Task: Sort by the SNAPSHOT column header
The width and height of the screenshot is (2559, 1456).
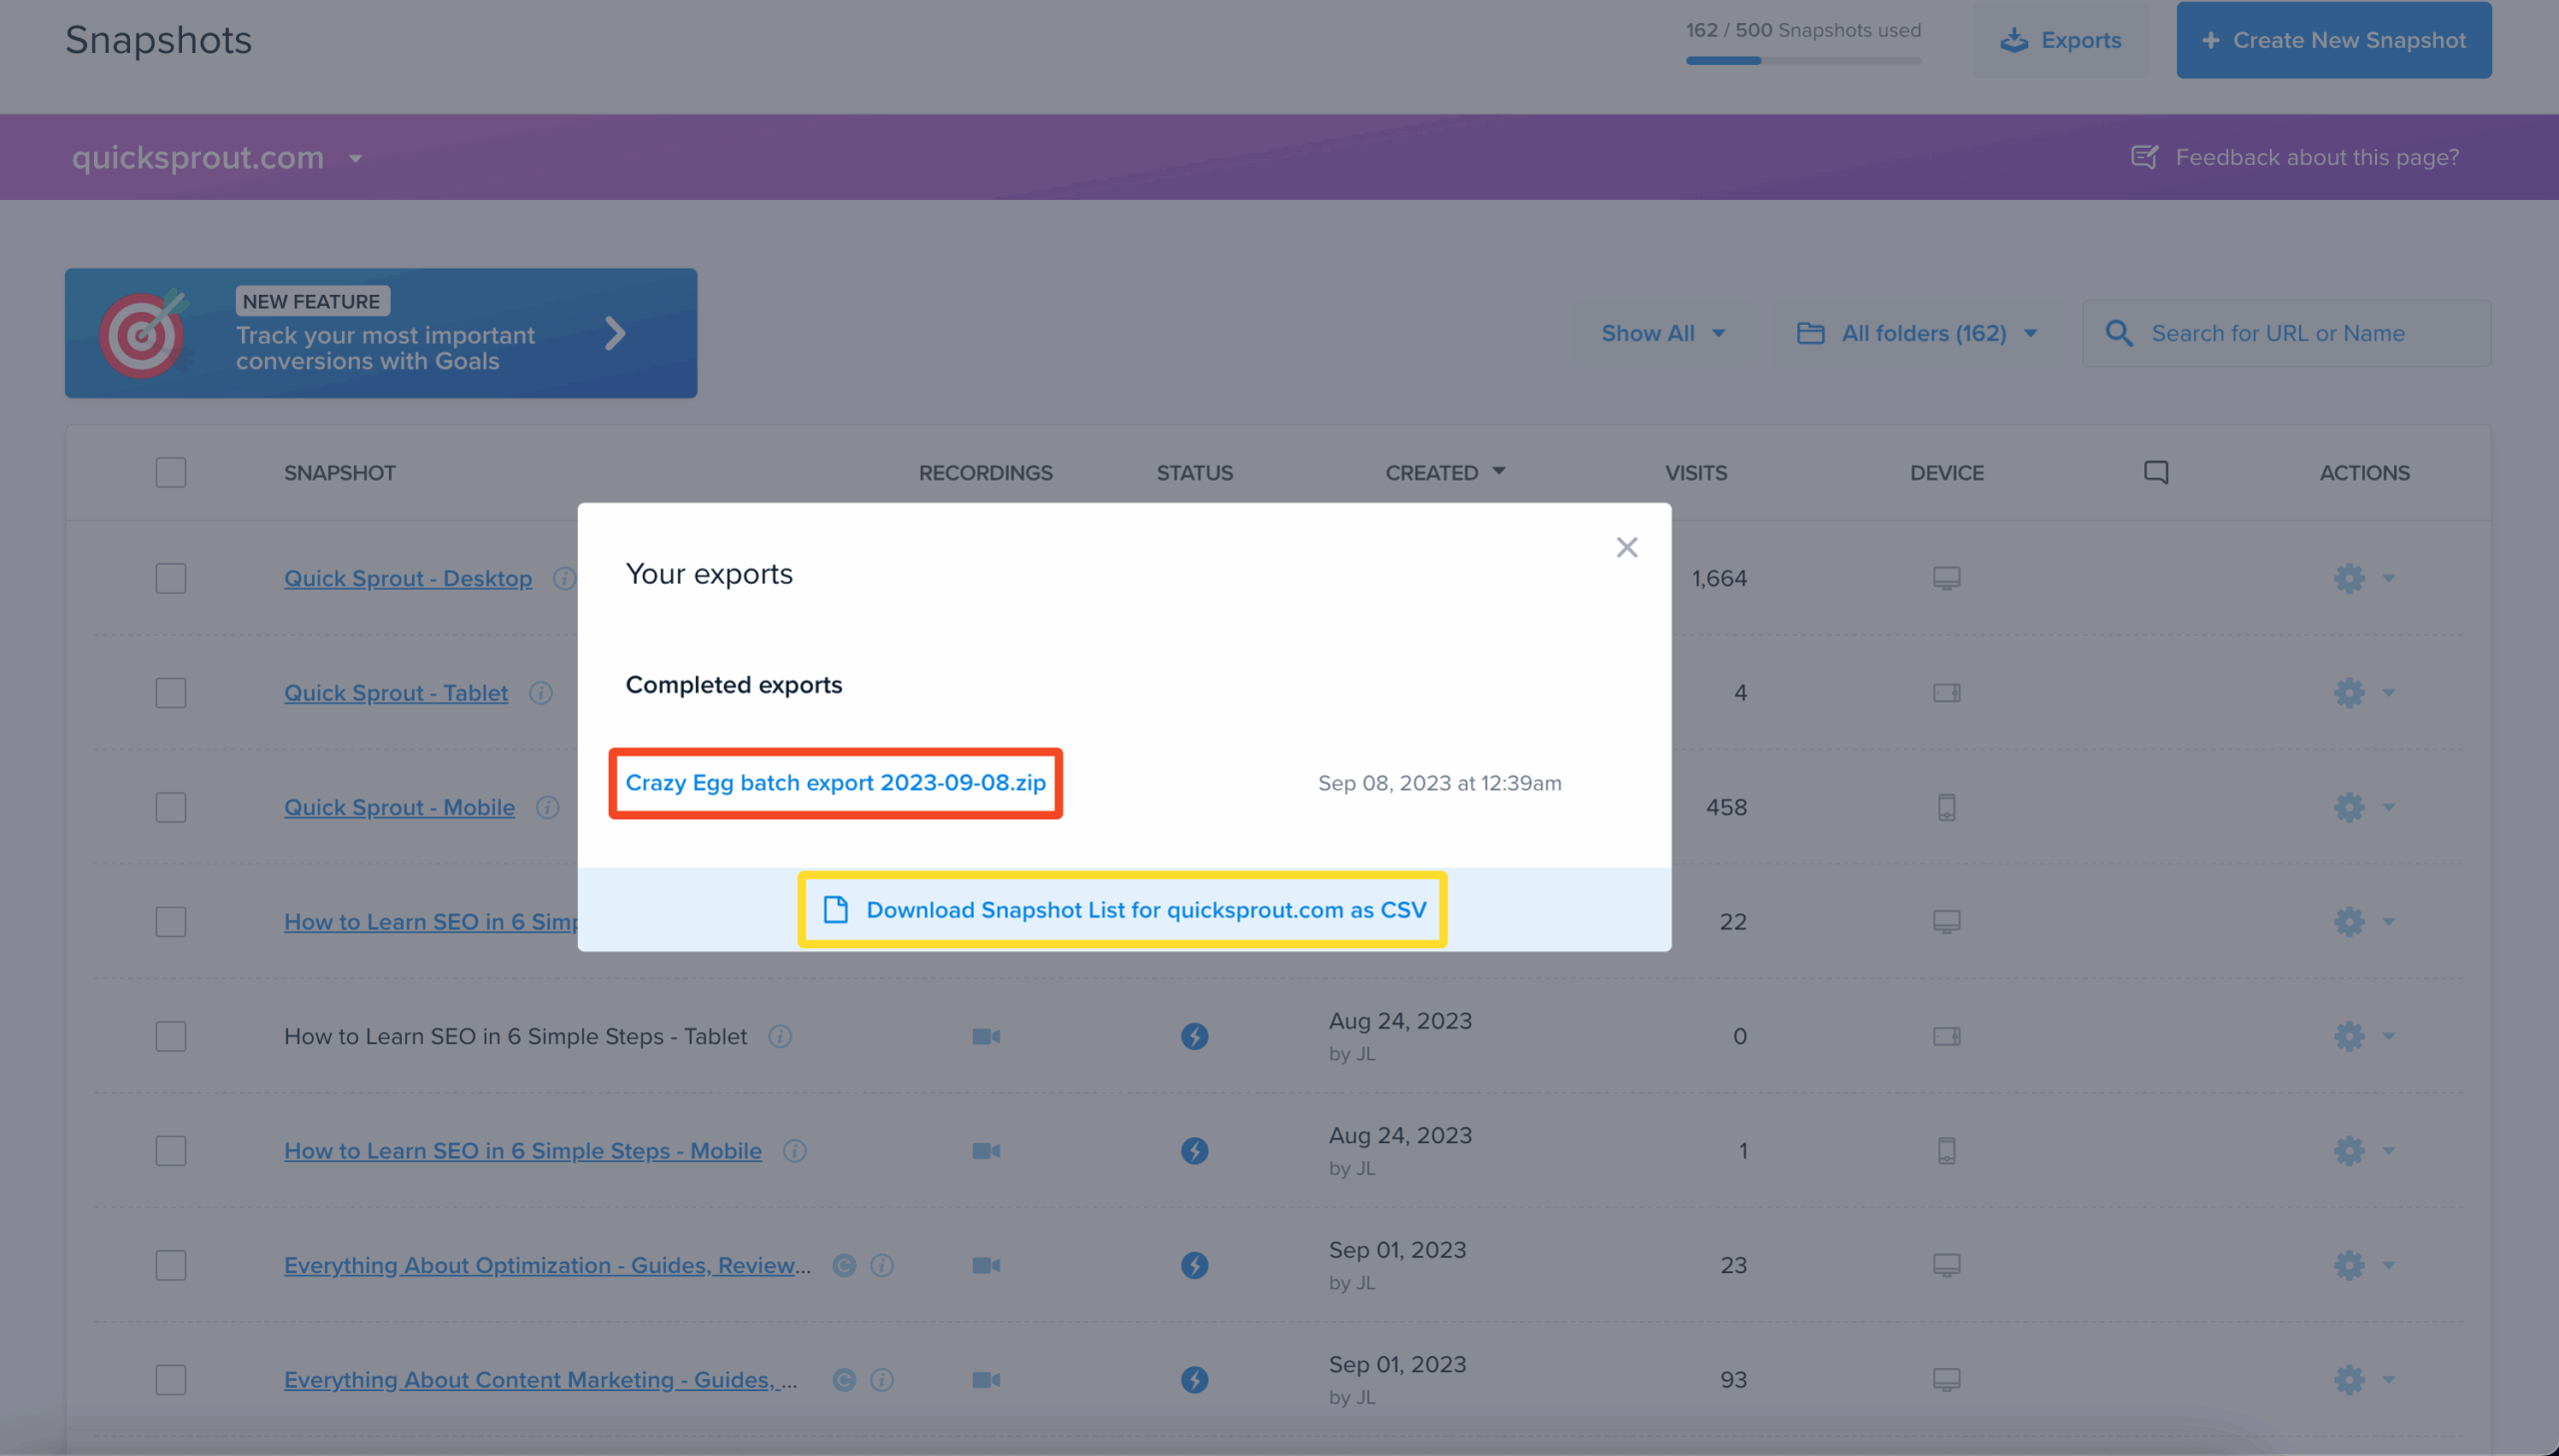Action: (x=340, y=473)
